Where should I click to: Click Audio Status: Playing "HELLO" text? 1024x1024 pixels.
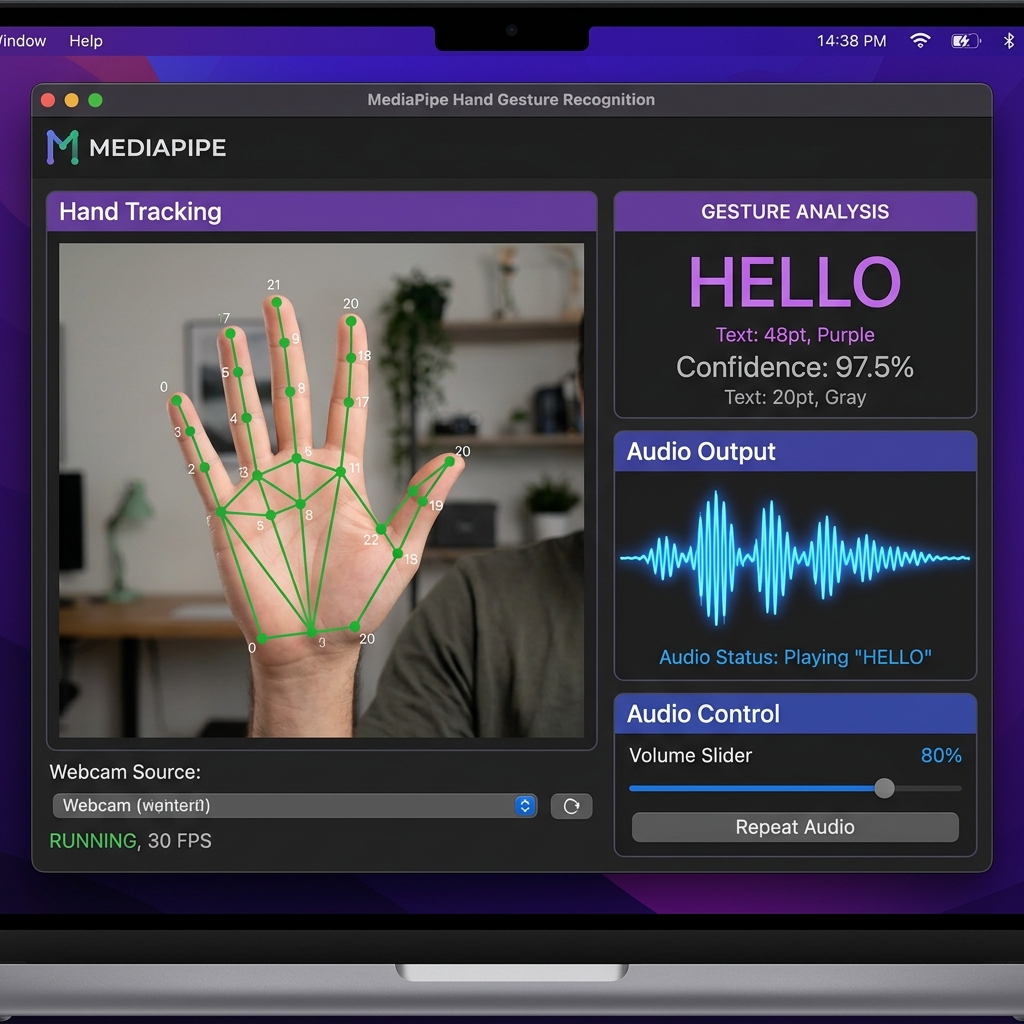coord(795,657)
